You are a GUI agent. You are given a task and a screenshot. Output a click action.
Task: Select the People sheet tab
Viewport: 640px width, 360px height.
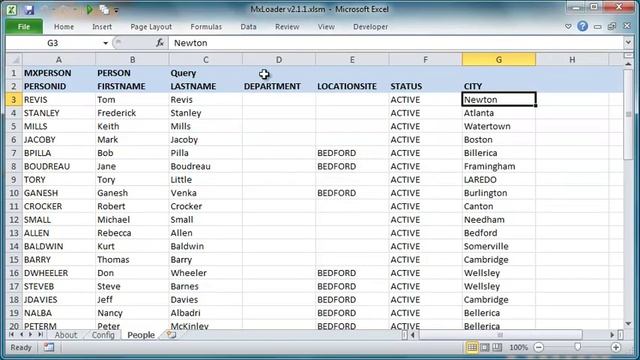(141, 335)
